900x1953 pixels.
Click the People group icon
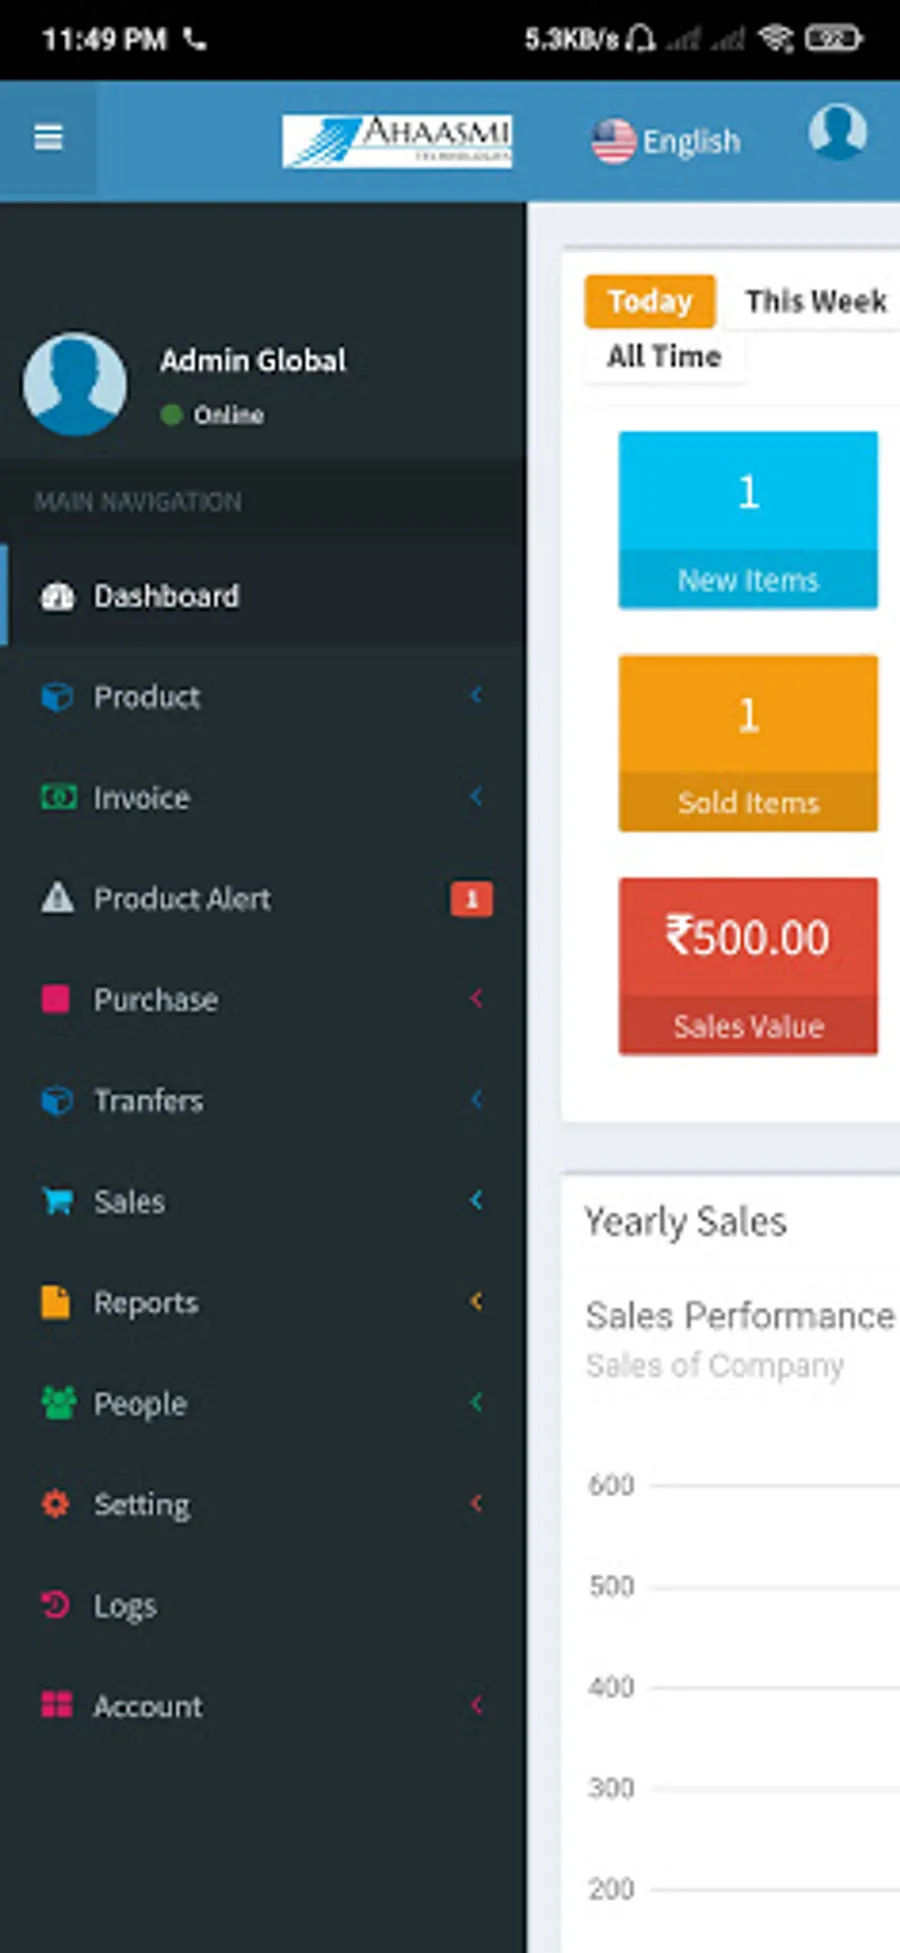point(57,1403)
